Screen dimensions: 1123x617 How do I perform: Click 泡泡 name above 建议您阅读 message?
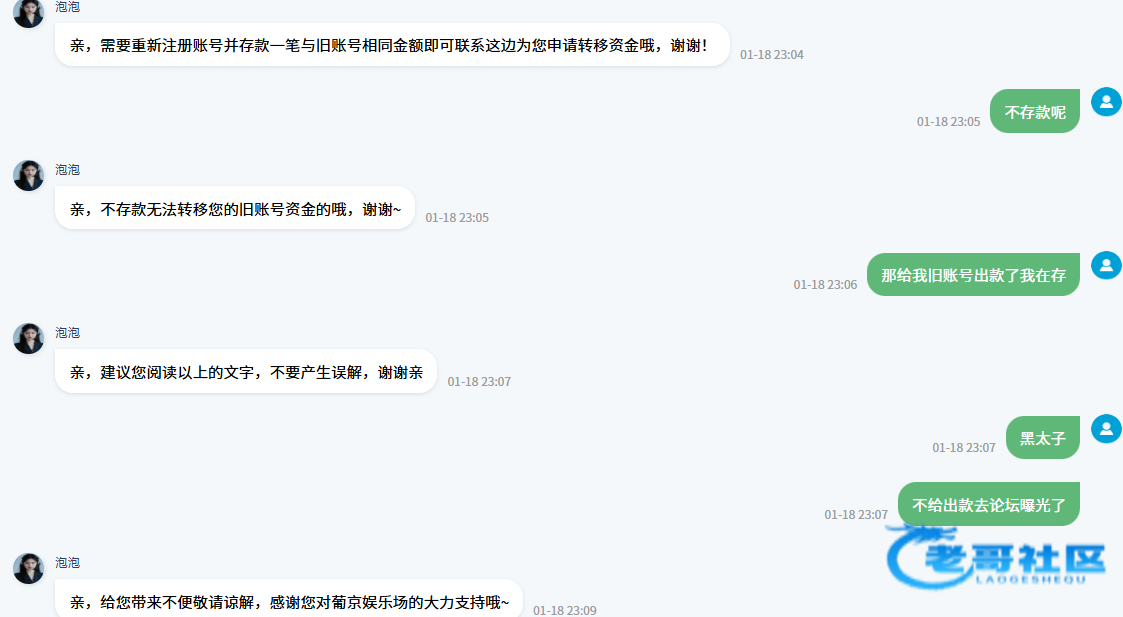click(67, 333)
